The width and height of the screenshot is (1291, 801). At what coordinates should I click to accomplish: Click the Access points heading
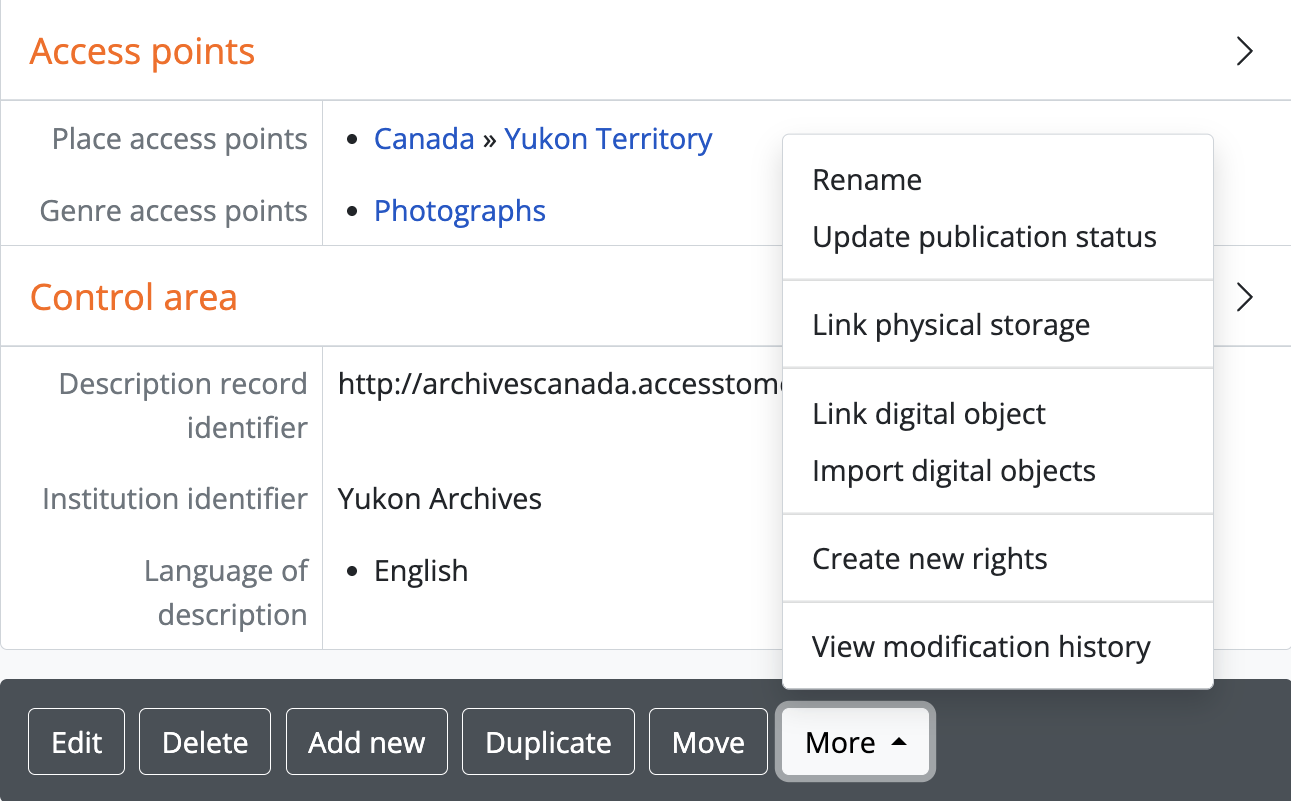[x=142, y=51]
